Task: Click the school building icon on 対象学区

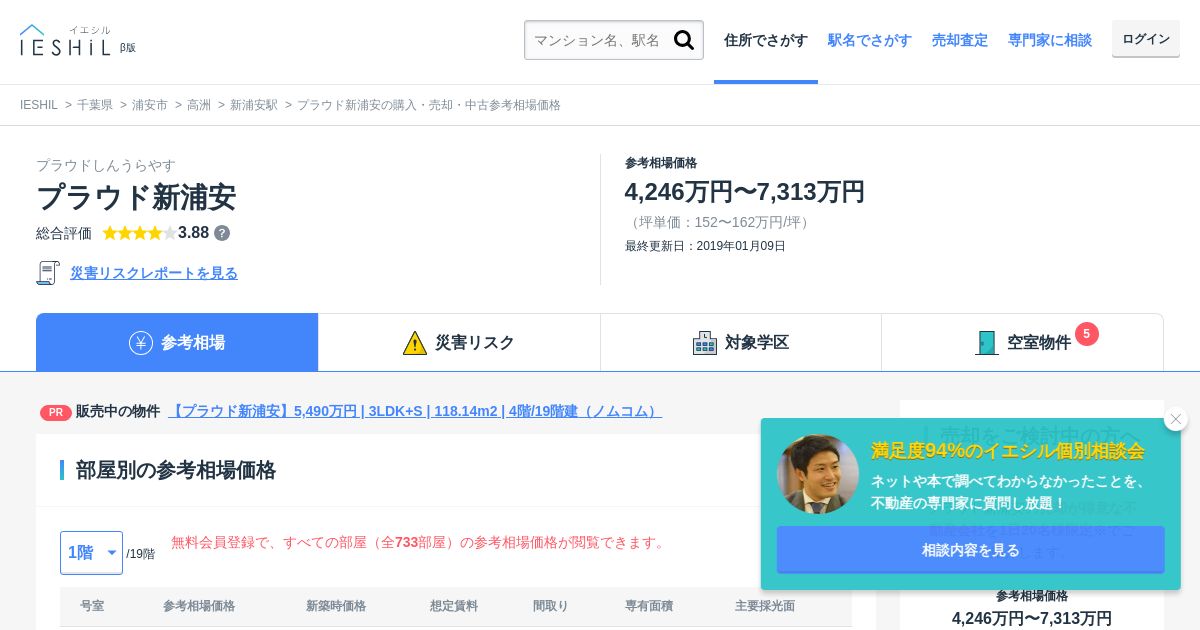Action: tap(705, 343)
